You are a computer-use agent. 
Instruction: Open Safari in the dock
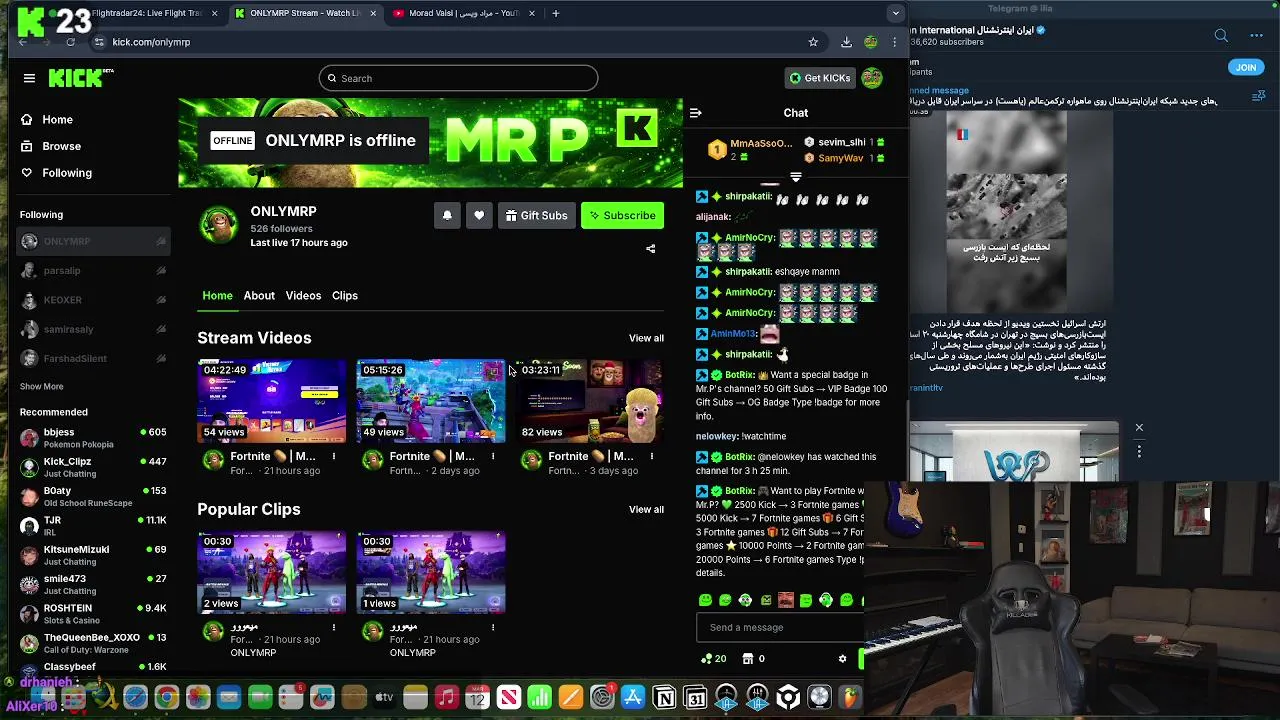[135, 698]
